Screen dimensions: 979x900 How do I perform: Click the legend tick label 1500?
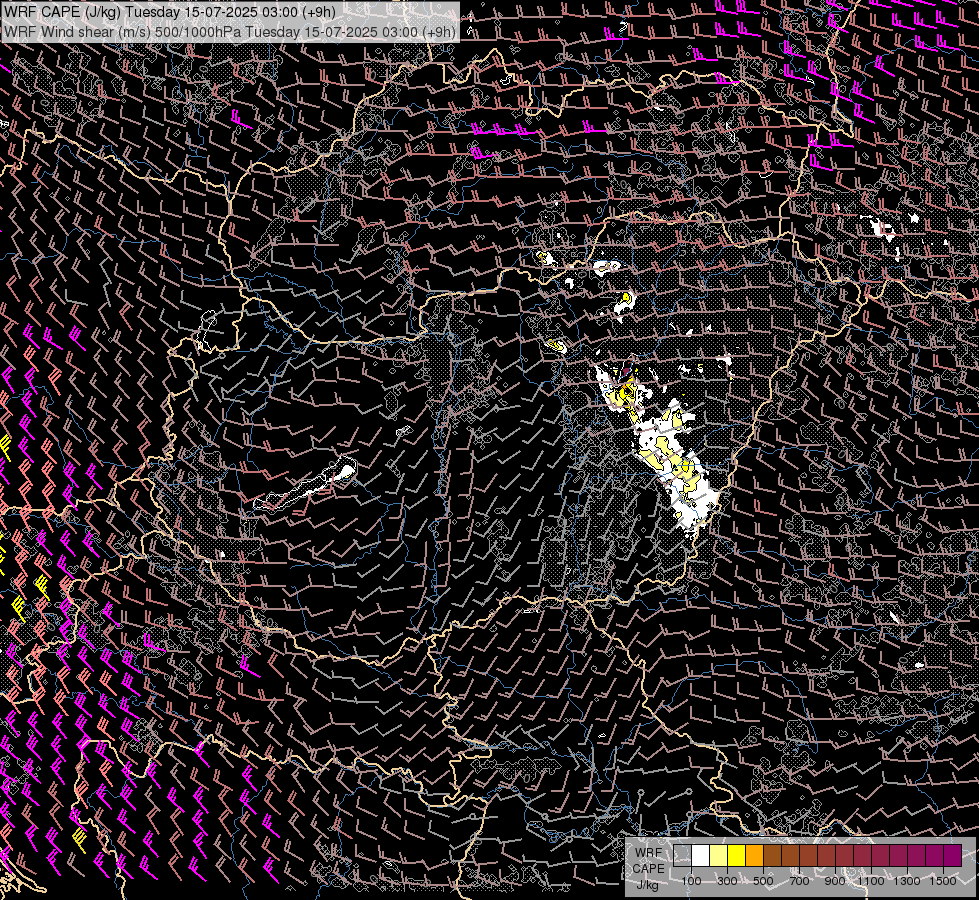point(943,881)
